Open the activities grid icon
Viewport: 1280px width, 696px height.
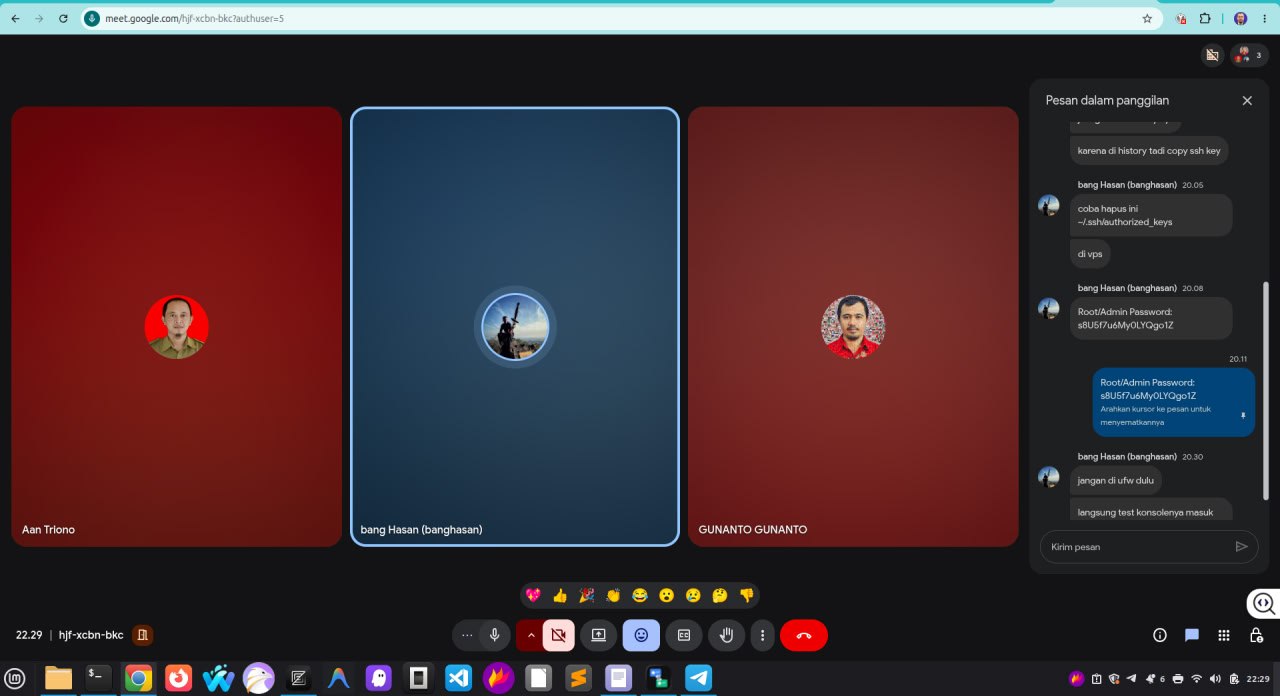click(1224, 635)
